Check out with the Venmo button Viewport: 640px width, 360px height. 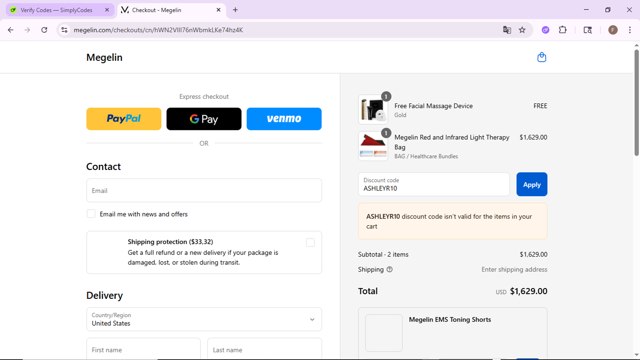[284, 119]
